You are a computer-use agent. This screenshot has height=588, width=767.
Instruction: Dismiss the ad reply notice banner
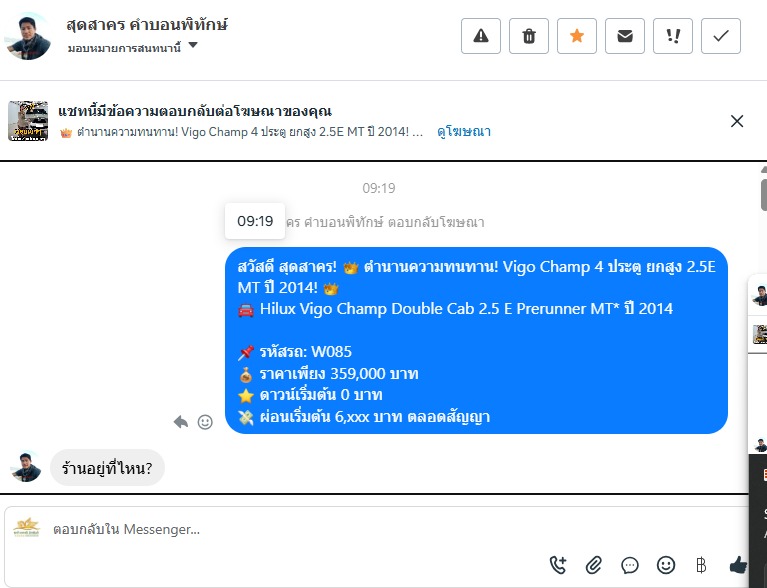click(737, 121)
